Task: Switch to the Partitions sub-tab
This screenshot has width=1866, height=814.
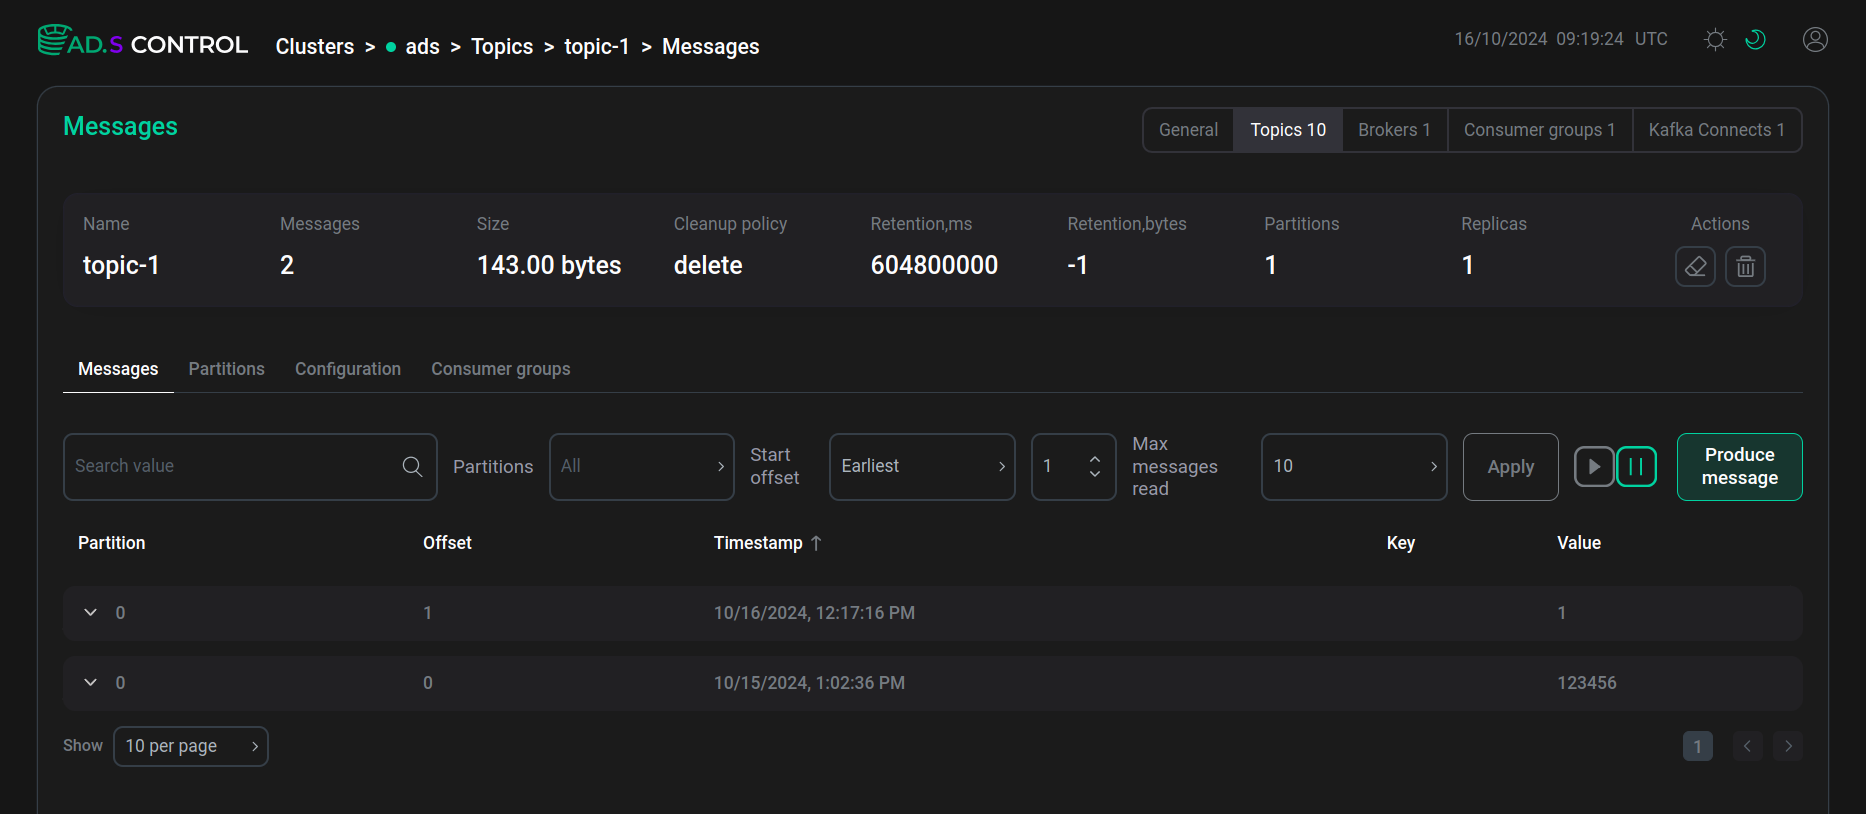Action: (x=227, y=369)
